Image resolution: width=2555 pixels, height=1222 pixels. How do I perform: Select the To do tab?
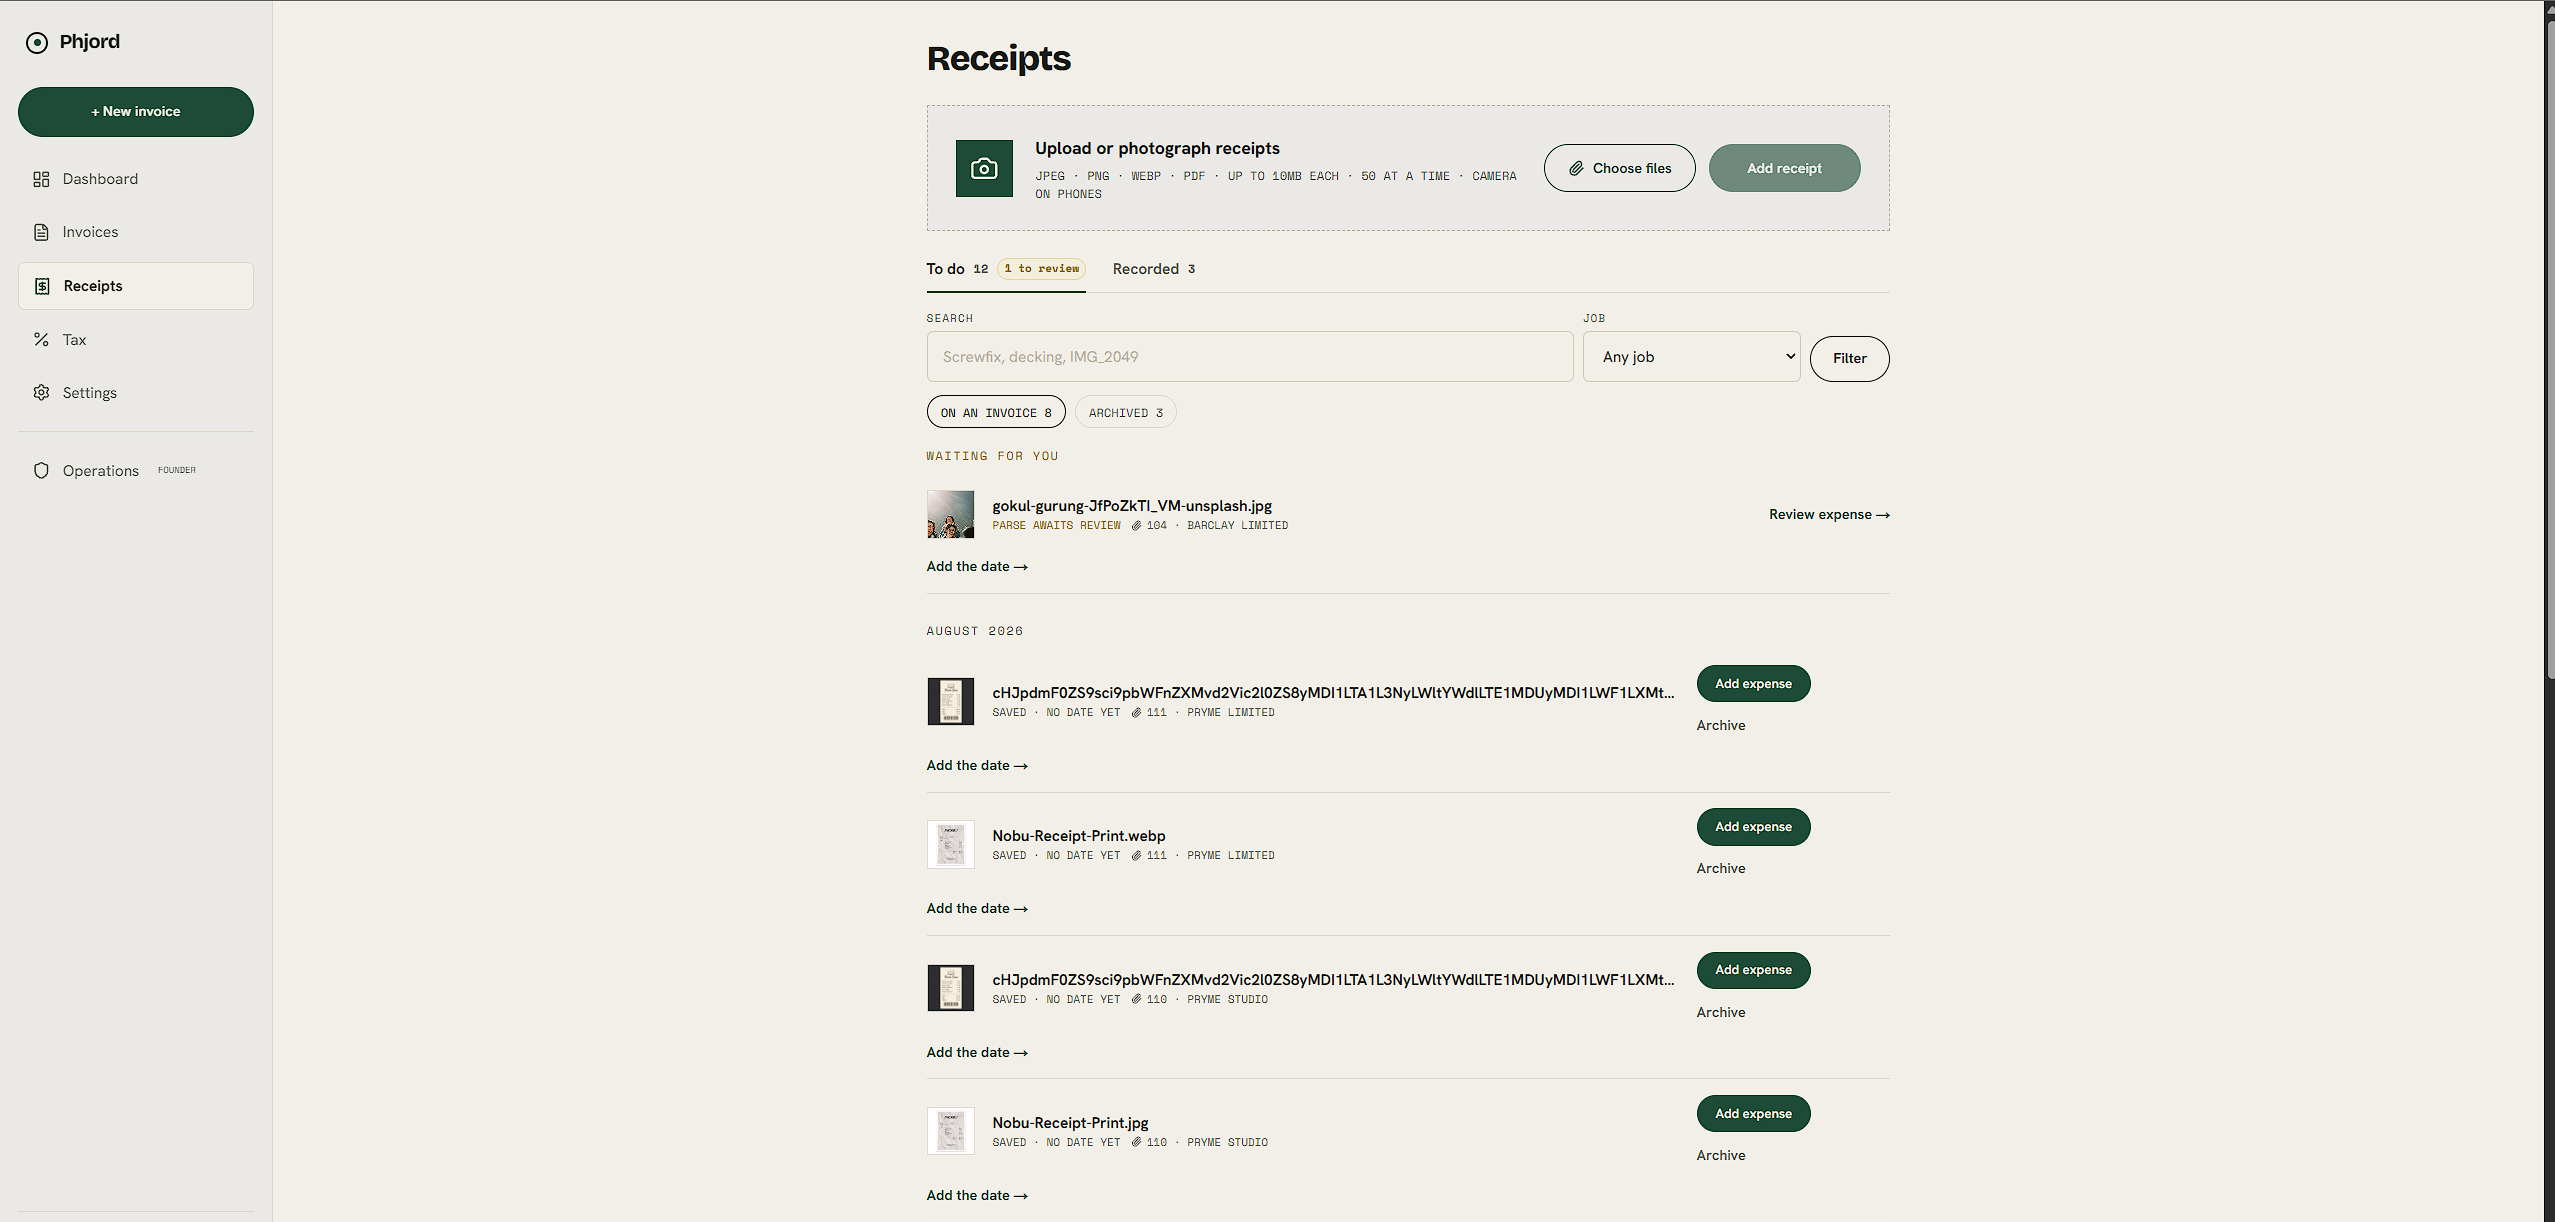1005,269
